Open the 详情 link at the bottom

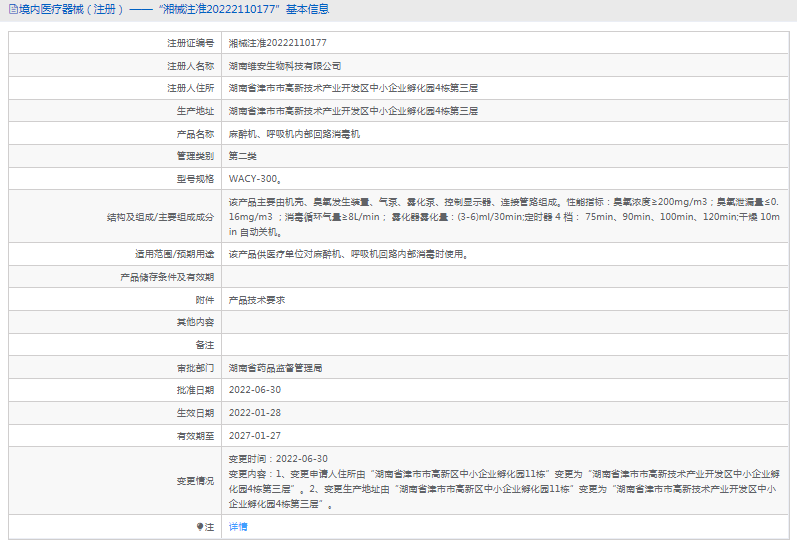[238, 526]
